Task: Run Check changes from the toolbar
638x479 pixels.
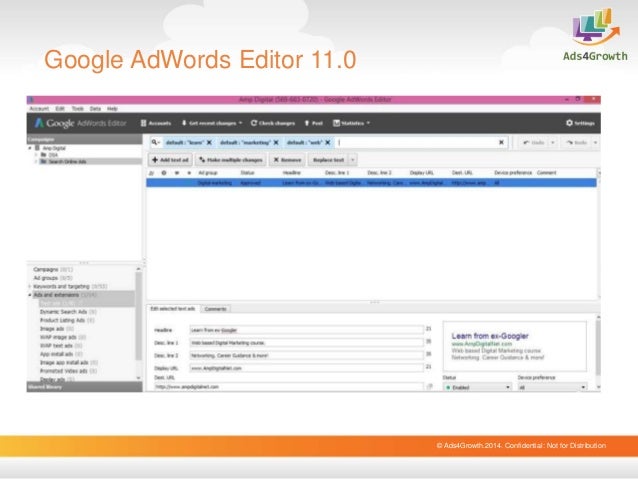Action: tap(273, 123)
